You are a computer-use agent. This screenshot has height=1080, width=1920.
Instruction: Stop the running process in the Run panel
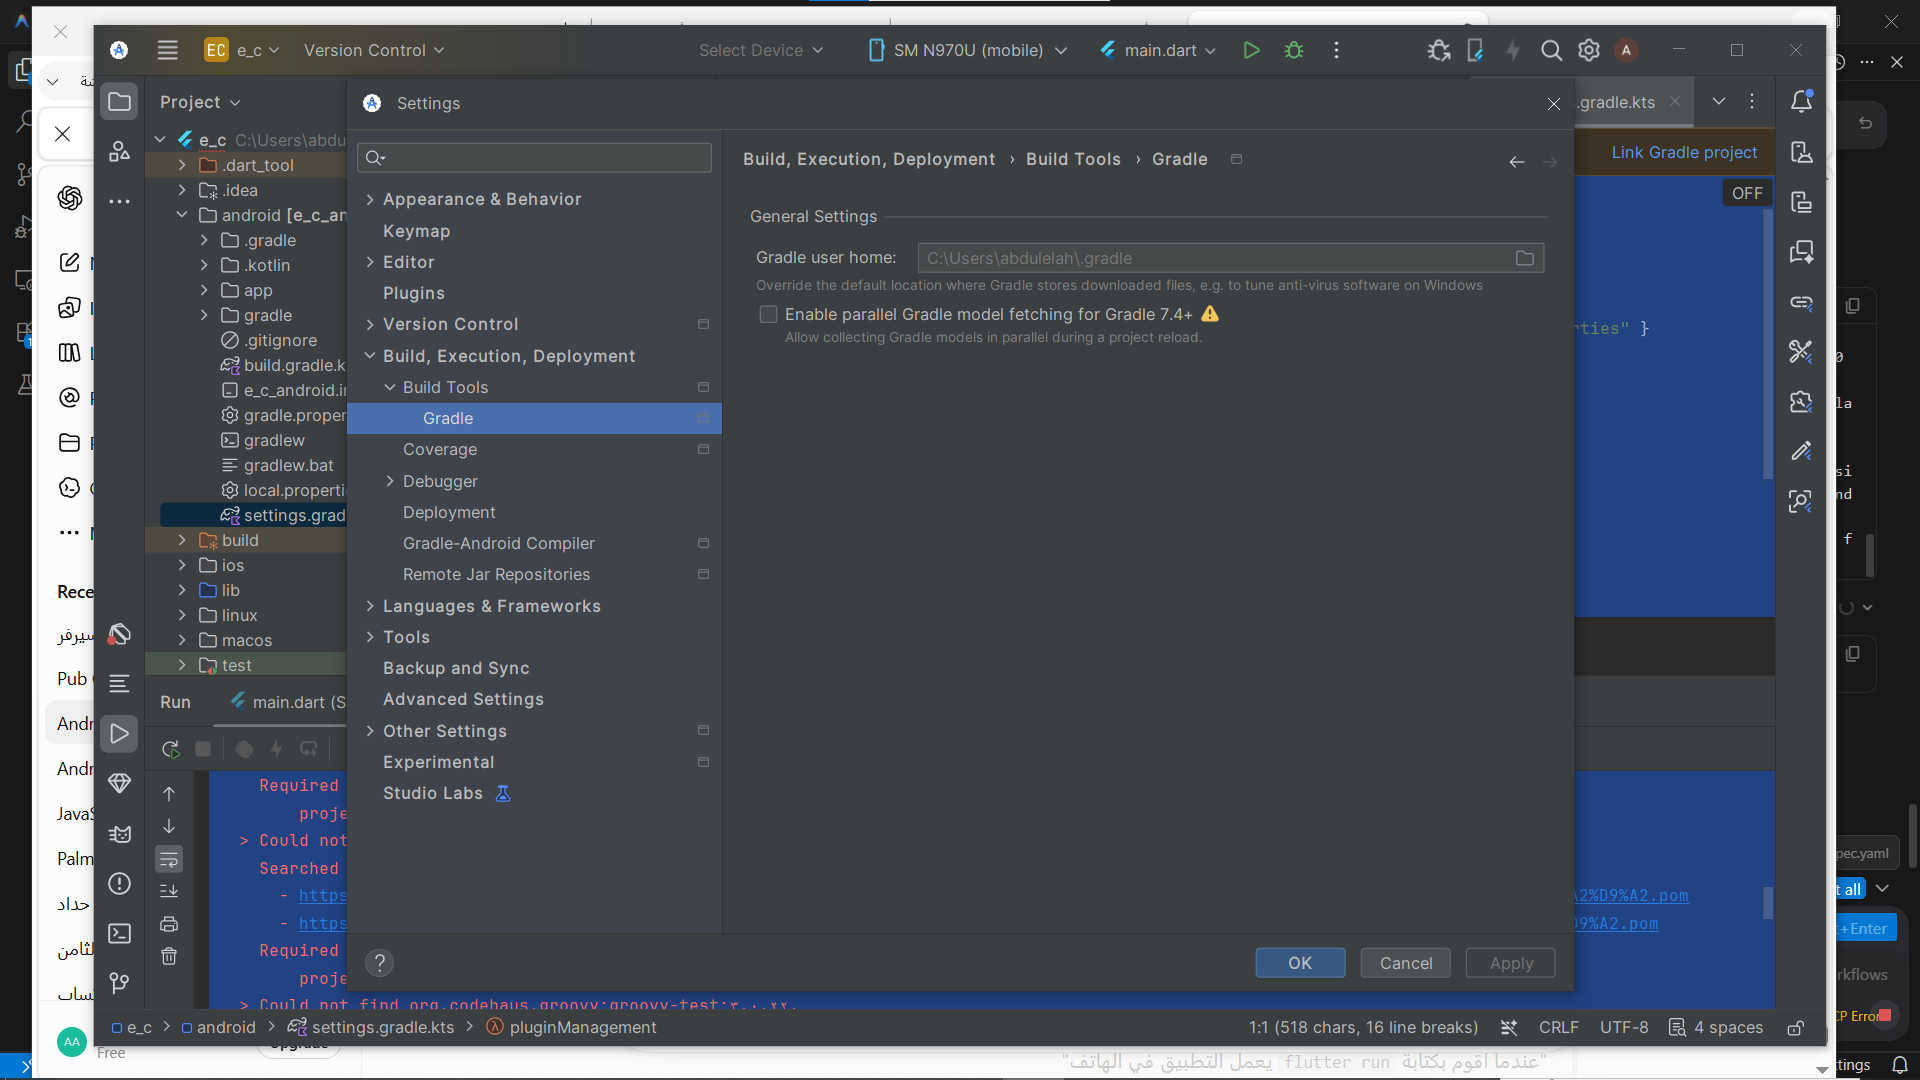(203, 749)
